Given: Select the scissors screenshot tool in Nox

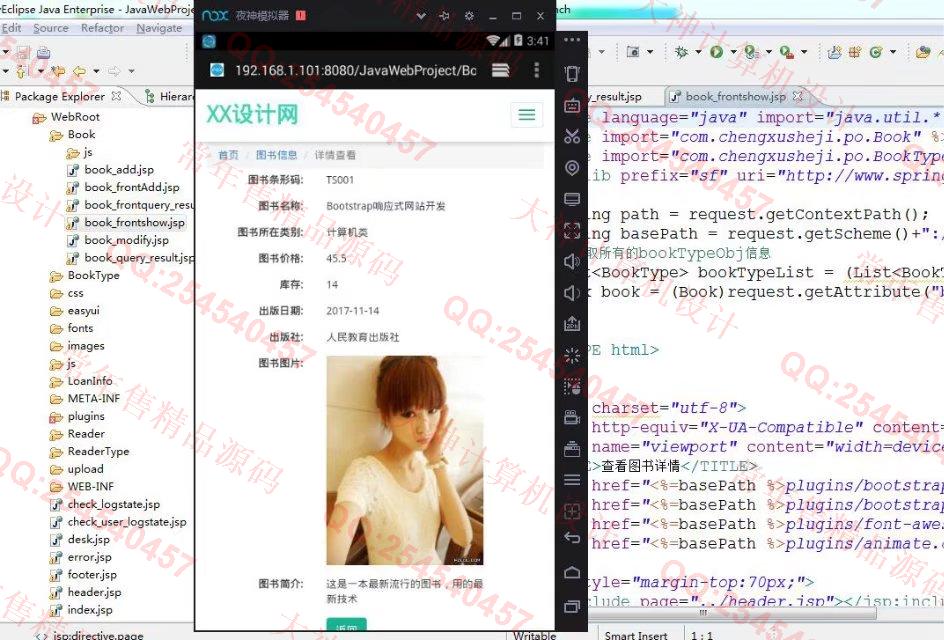Looking at the screenshot, I should 572,137.
